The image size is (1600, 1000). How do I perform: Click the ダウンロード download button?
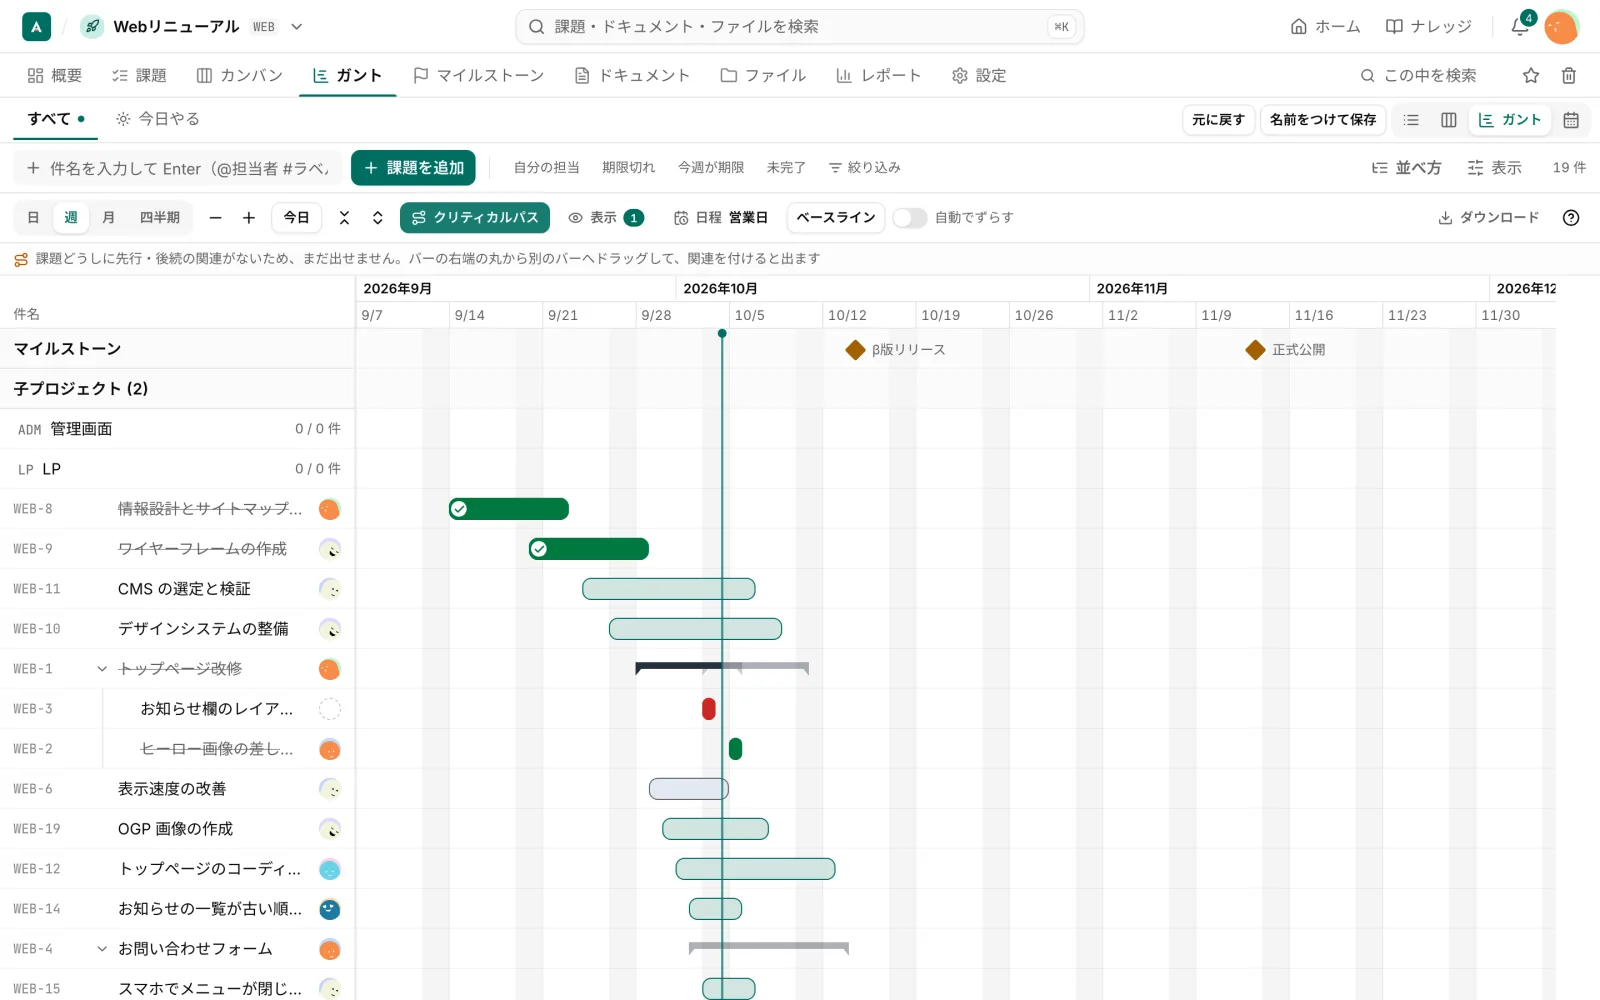pos(1488,218)
